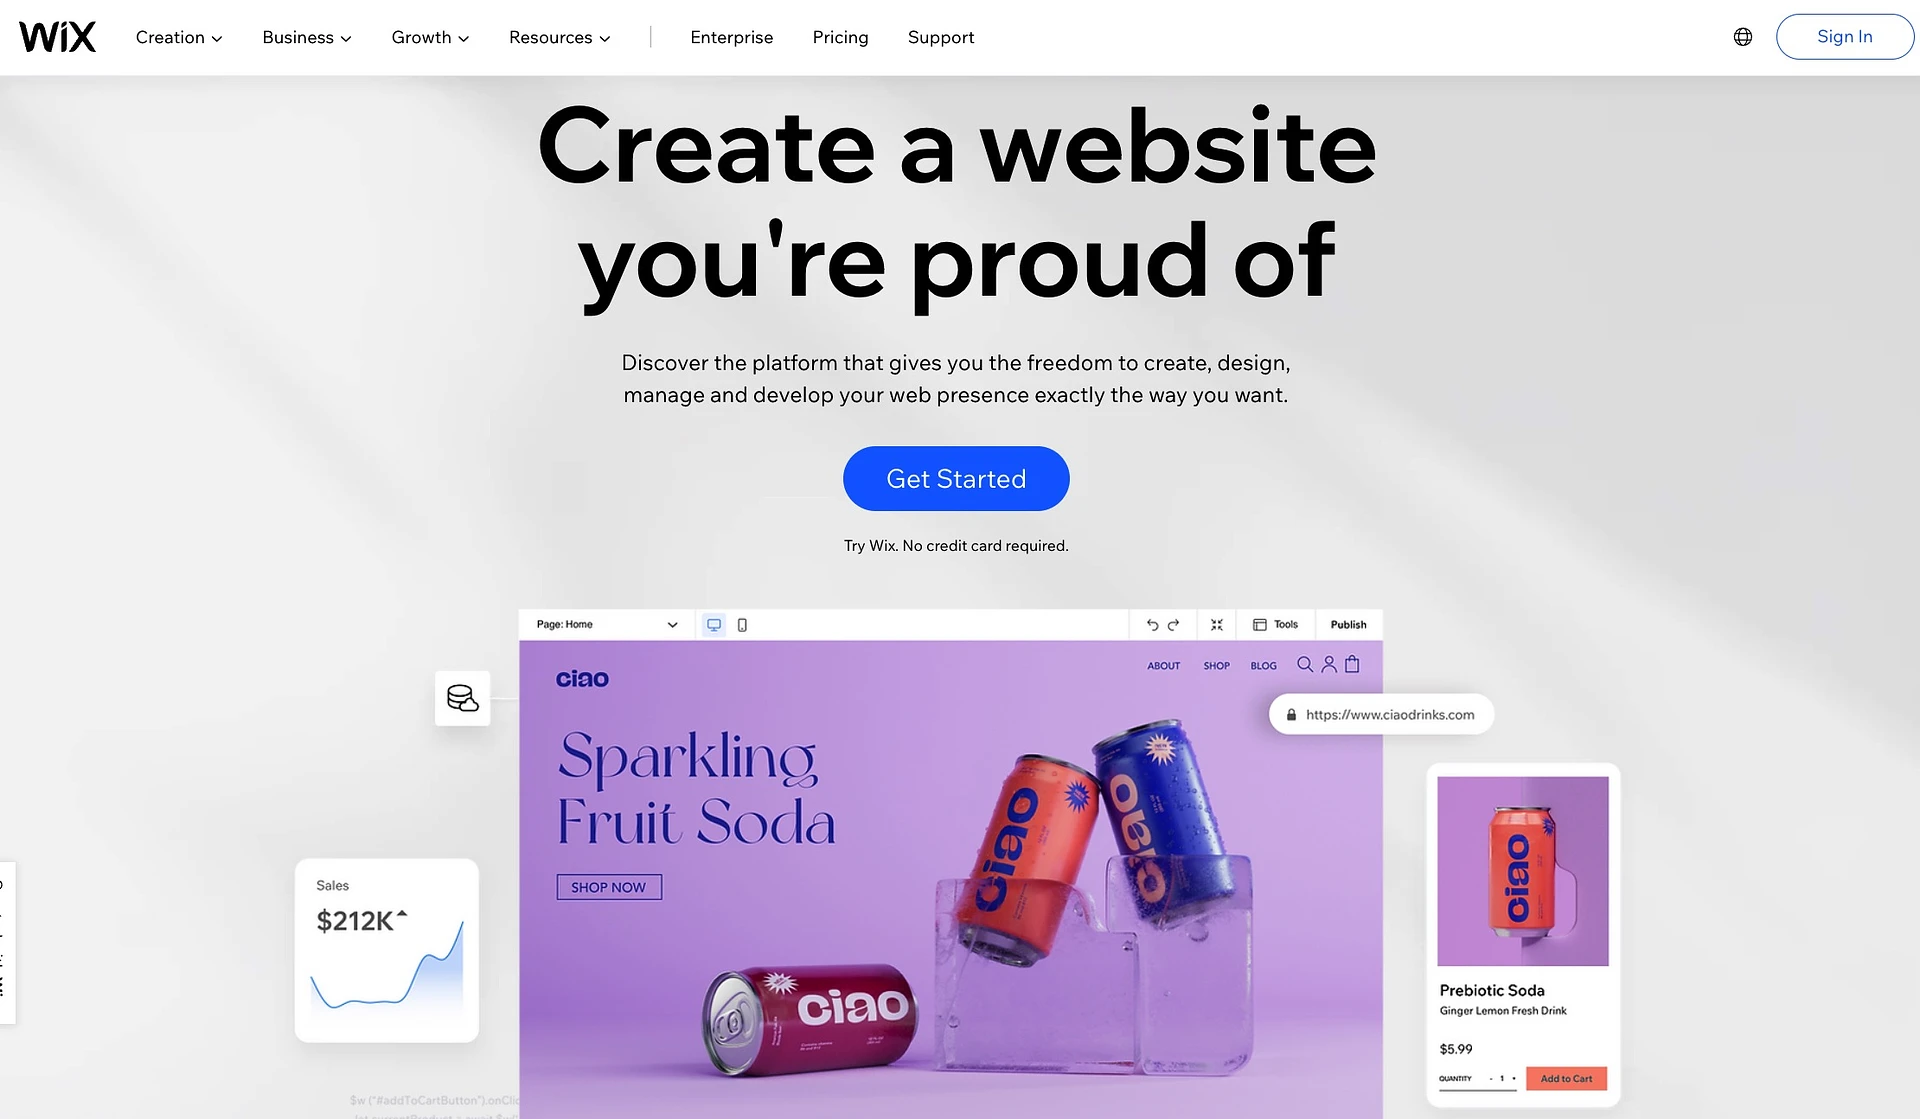
Task: Click the cart icon on Ciao store navbar
Action: pos(1351,663)
